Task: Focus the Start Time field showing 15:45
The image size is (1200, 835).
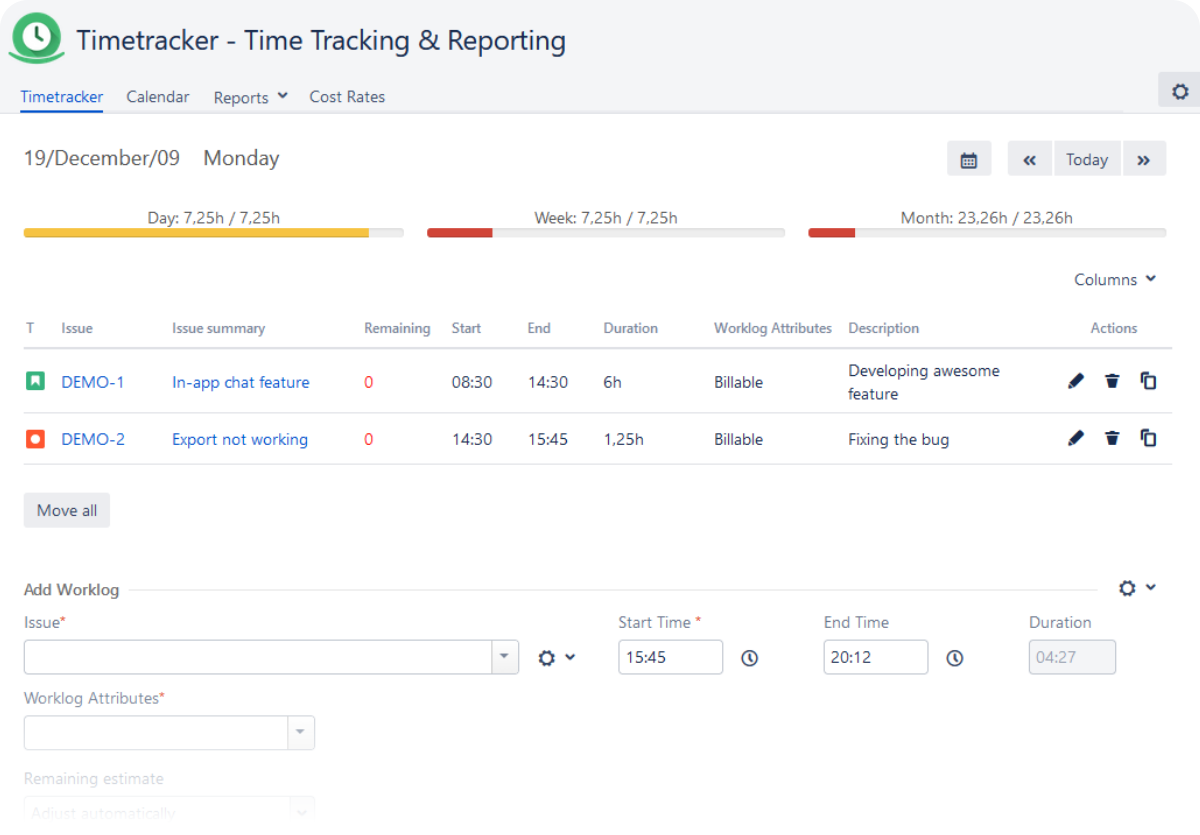Action: click(671, 657)
